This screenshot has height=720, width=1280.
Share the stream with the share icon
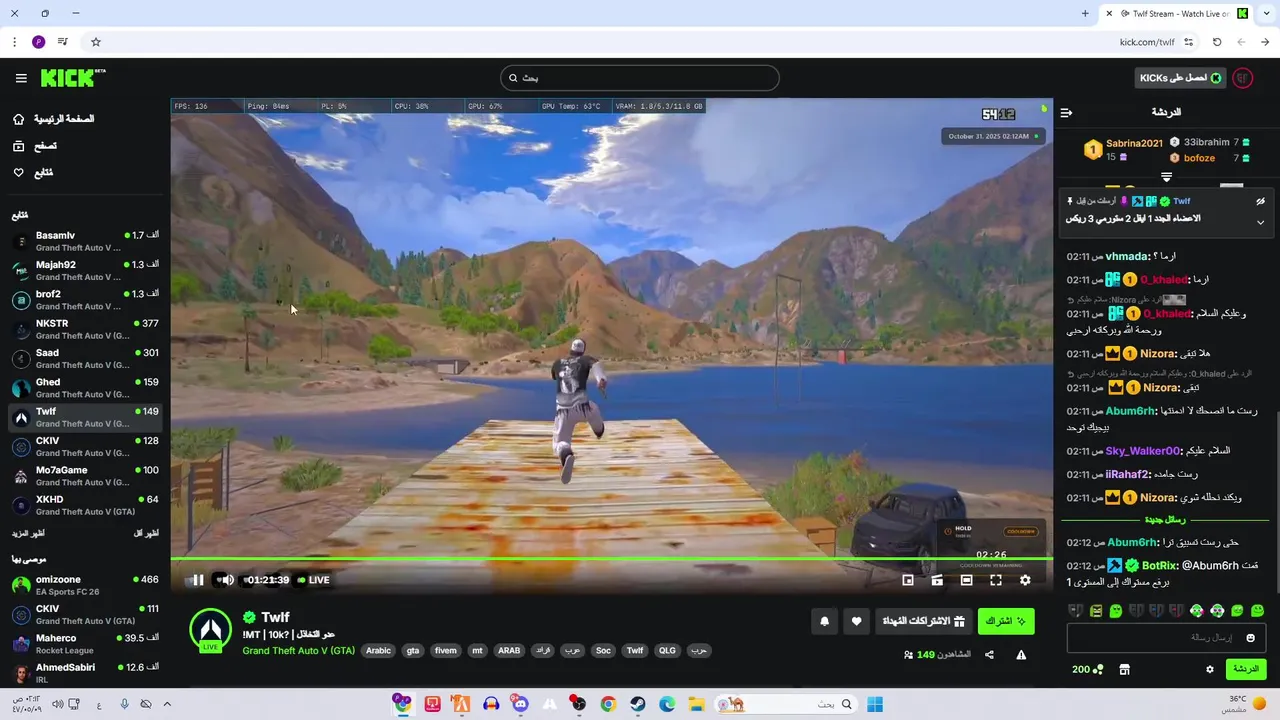pos(989,655)
